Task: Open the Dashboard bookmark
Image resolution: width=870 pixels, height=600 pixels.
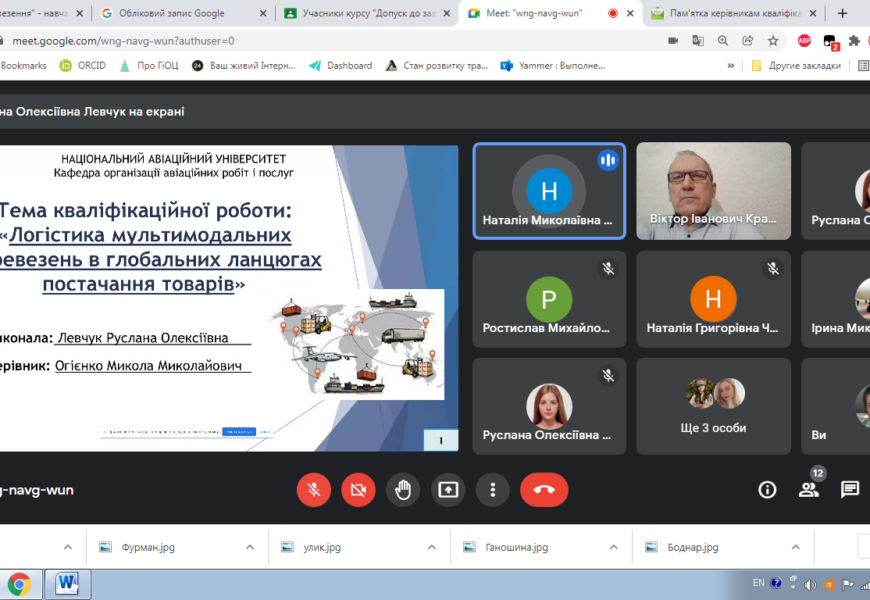Action: [x=348, y=66]
